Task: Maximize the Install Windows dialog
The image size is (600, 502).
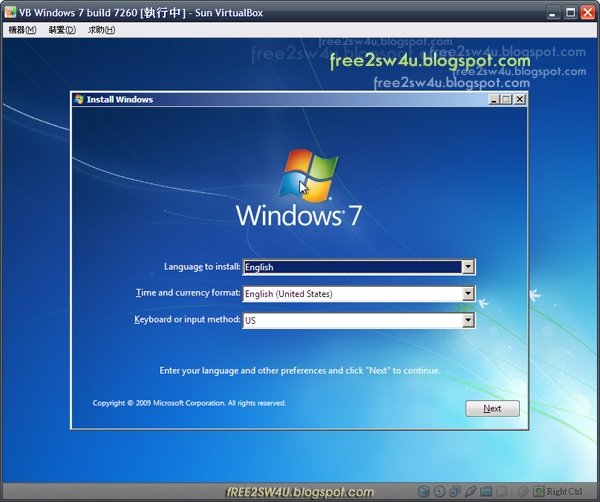Action: click(506, 99)
